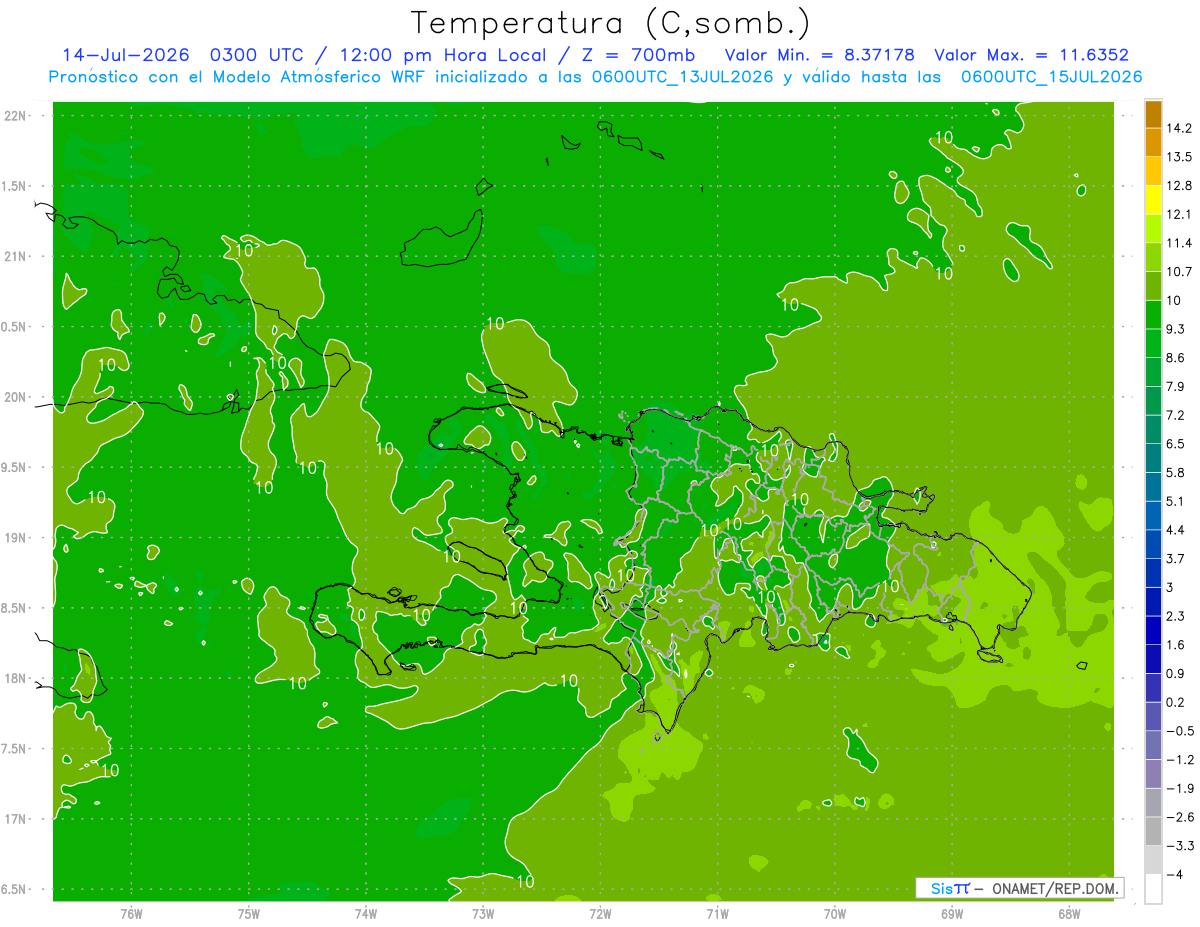The width and height of the screenshot is (1200, 927).
Task: Select the valid-until time '0600UTC_15JUL2026'
Action: point(1051,77)
